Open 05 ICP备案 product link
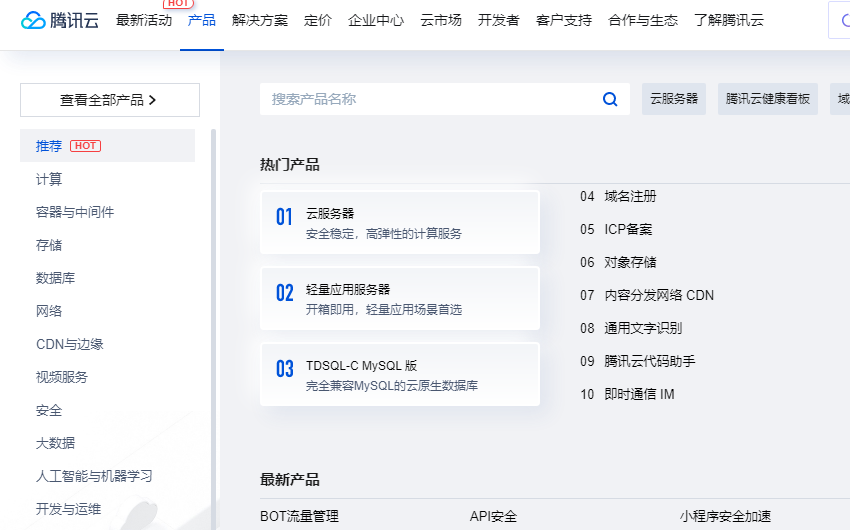The width and height of the screenshot is (850, 530). [x=616, y=229]
